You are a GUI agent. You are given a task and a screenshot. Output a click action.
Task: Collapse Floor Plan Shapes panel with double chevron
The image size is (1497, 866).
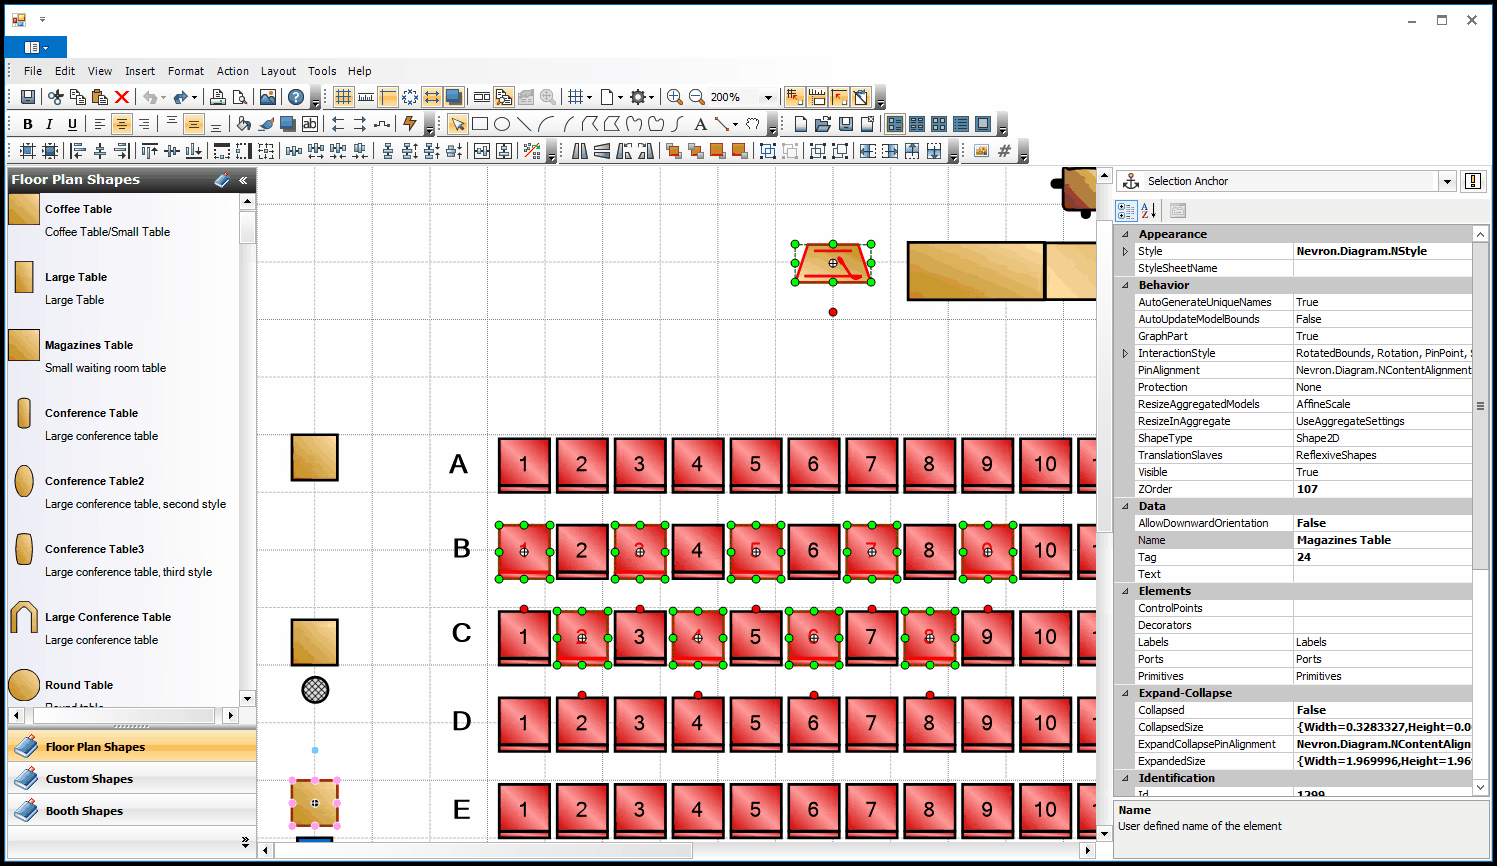click(243, 180)
